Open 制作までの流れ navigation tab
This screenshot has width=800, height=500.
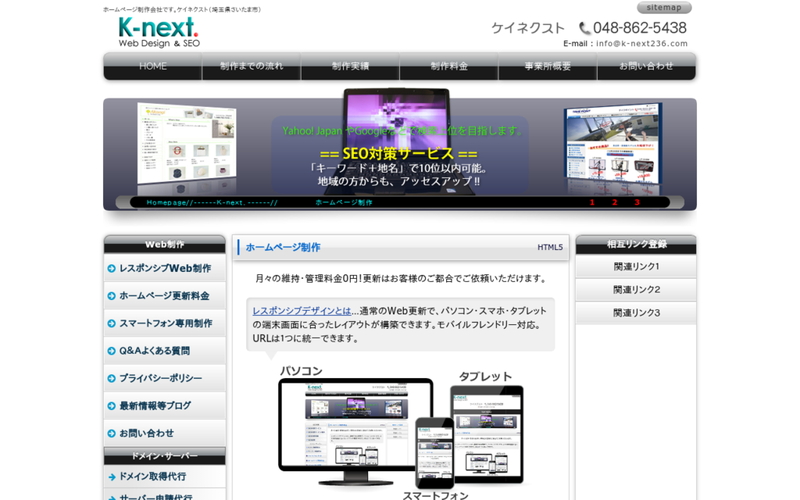tap(251, 66)
